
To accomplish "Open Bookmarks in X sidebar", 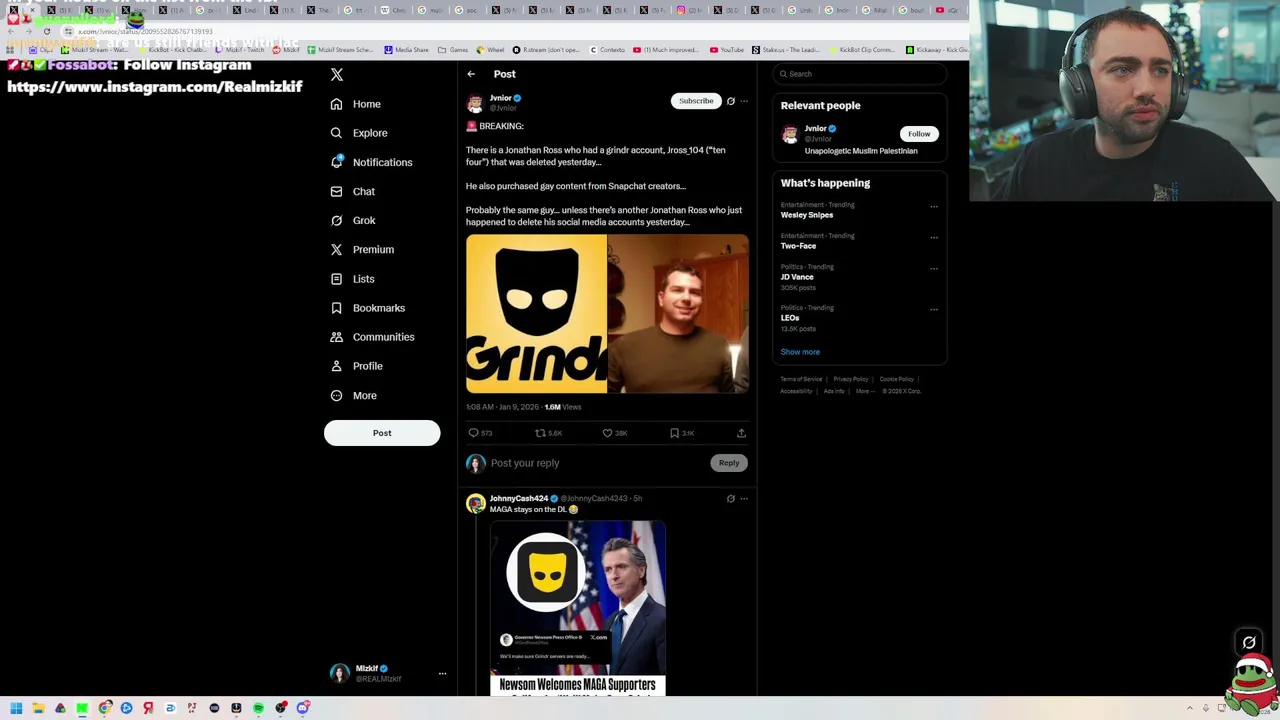I will click(367, 308).
